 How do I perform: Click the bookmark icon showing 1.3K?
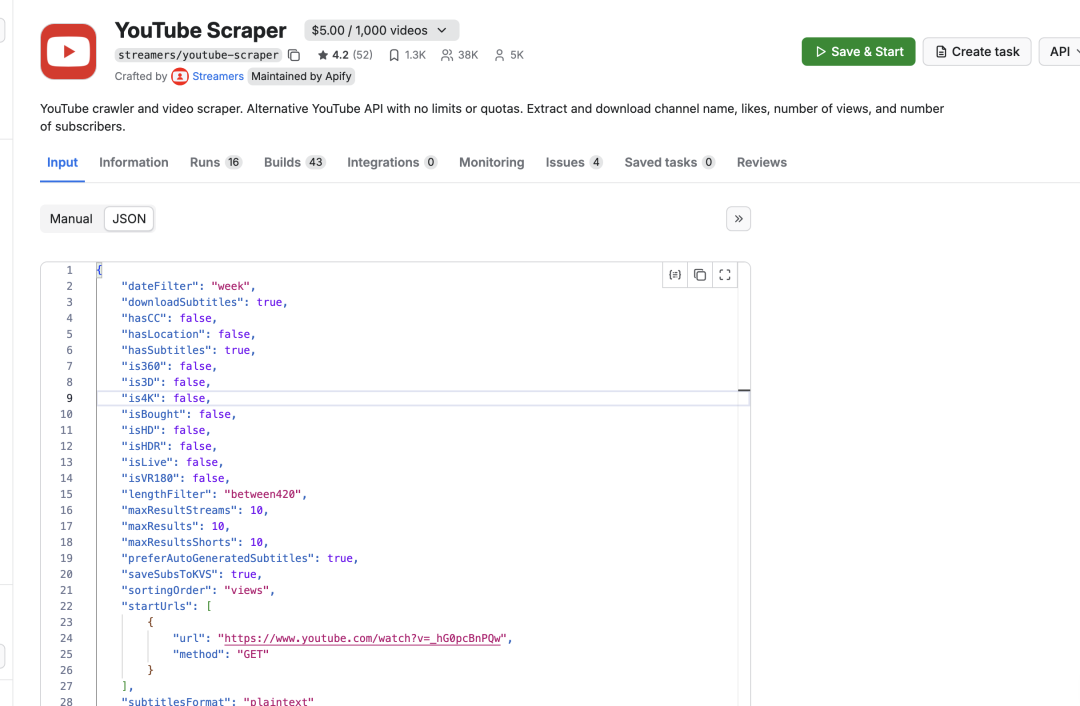pos(394,55)
